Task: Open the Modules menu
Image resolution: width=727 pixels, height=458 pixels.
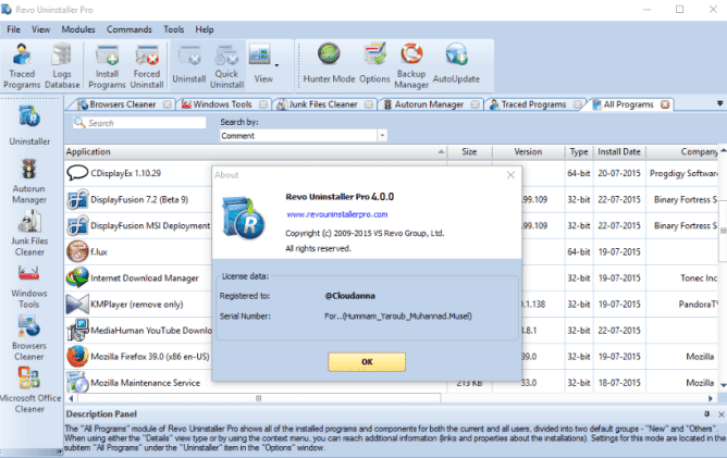Action: pos(78,30)
